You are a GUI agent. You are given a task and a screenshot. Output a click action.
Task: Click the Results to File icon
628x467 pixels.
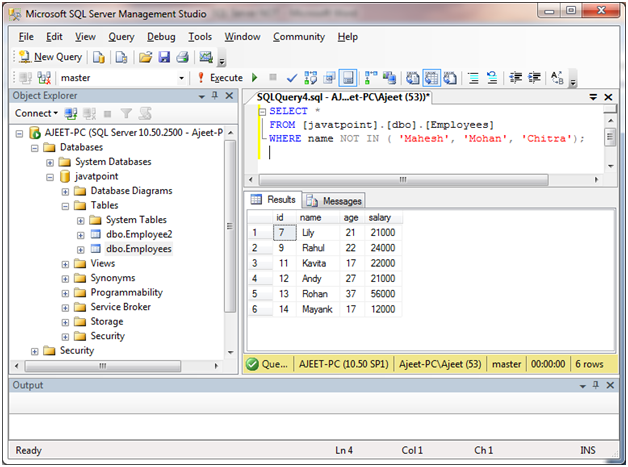click(450, 78)
